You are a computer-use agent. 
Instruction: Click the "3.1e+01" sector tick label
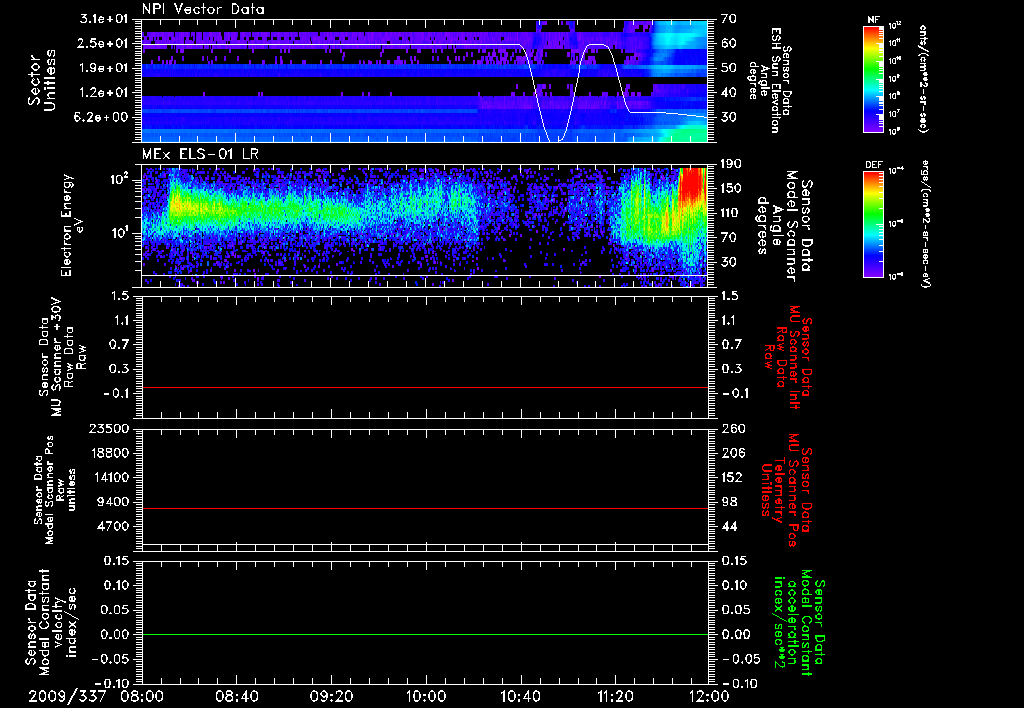(x=103, y=19)
